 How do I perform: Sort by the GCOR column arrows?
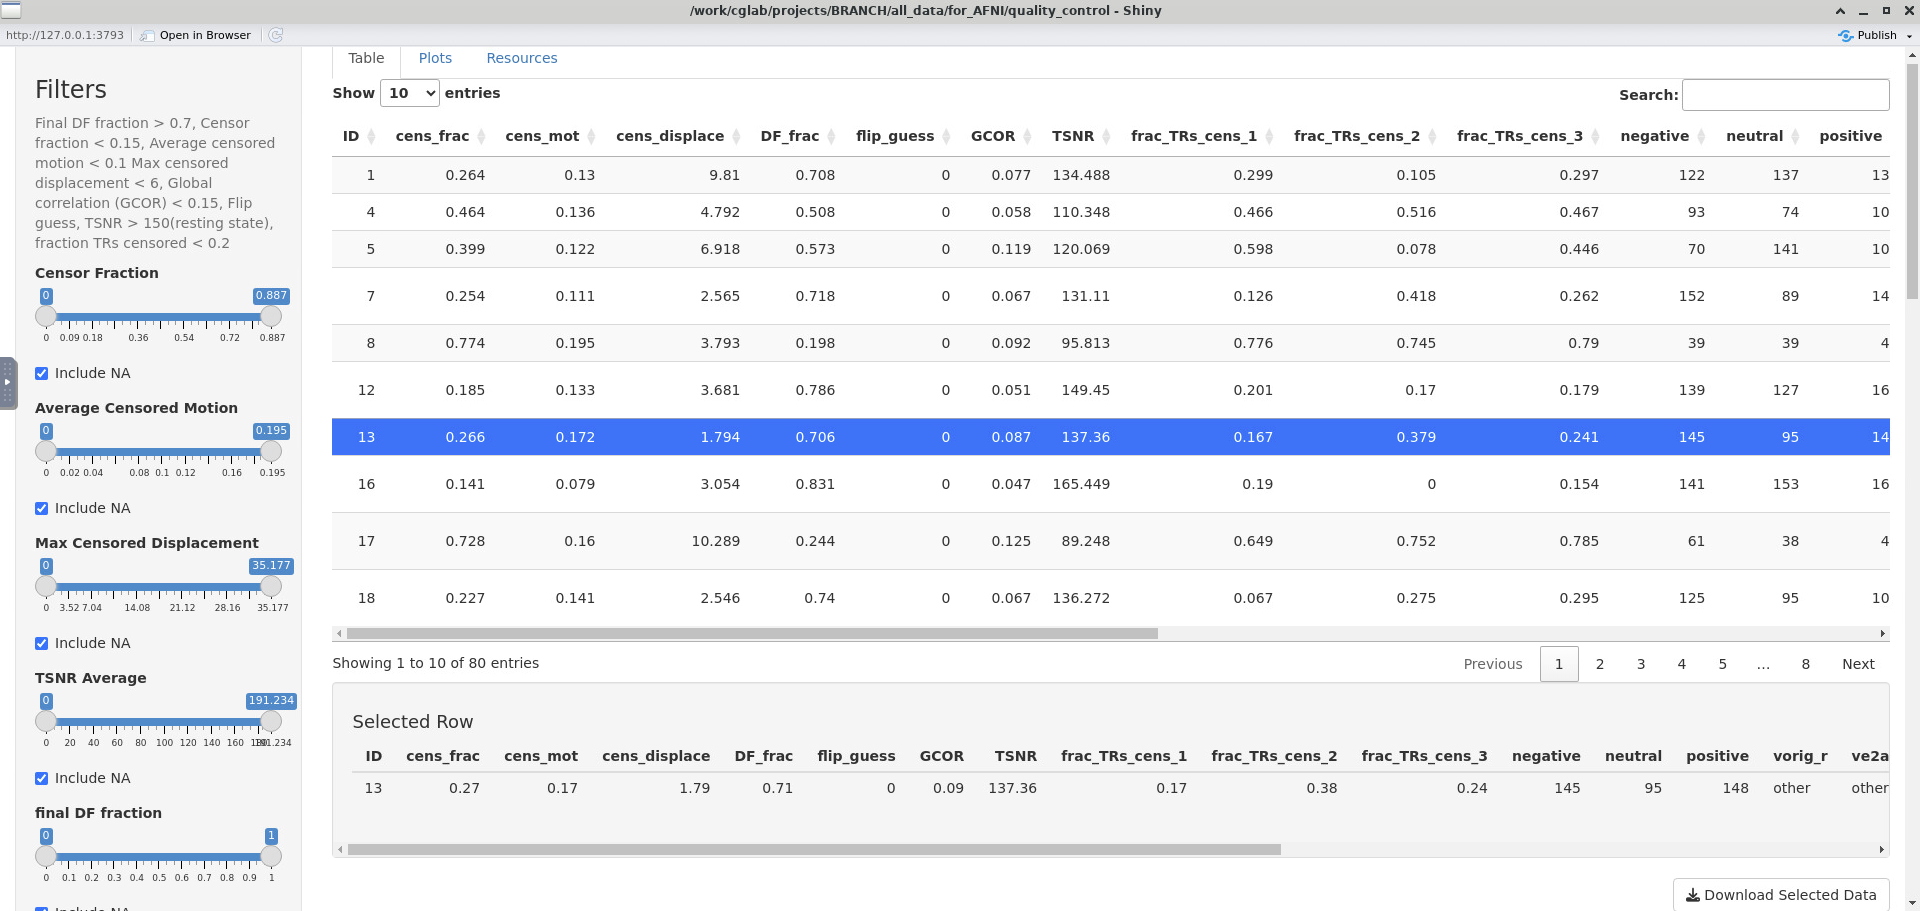1027,136
